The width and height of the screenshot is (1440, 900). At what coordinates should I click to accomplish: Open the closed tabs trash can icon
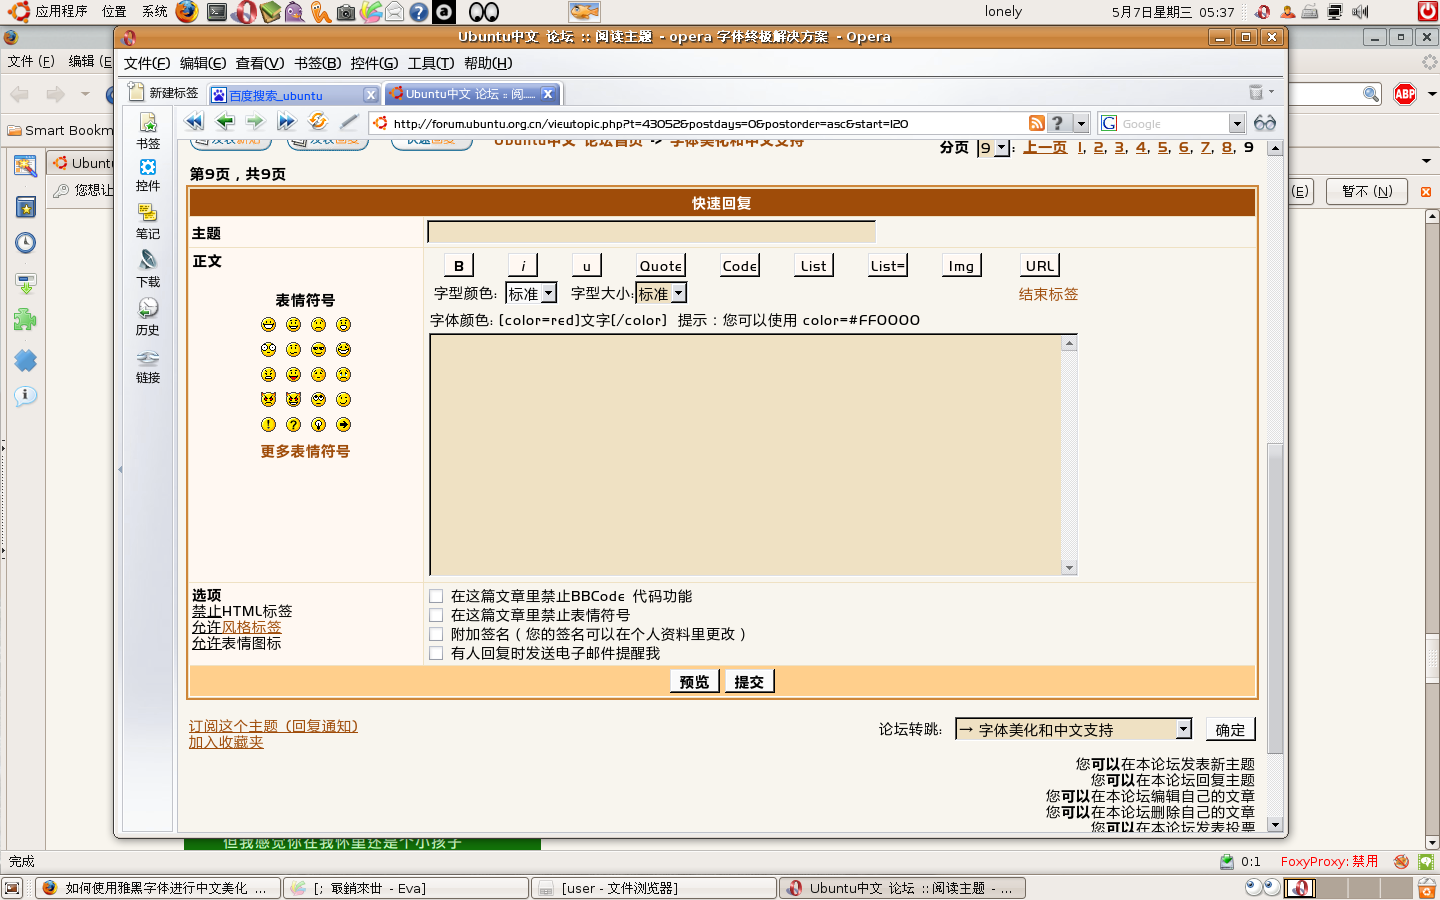(x=1257, y=92)
